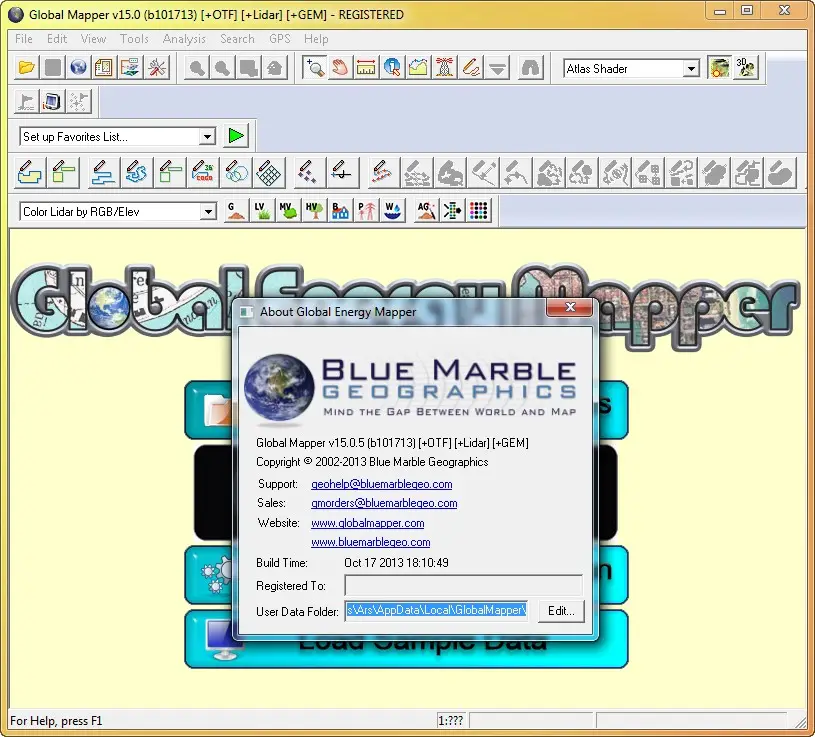Click the Registered To input field

[x=463, y=585]
